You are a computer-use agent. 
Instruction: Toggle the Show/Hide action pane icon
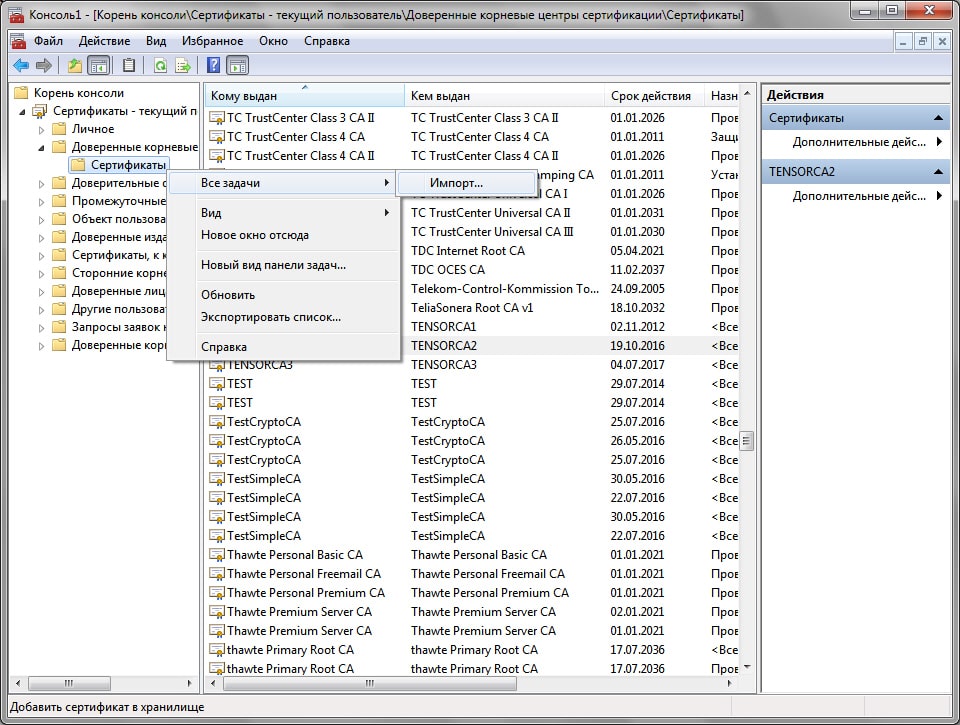pos(237,66)
